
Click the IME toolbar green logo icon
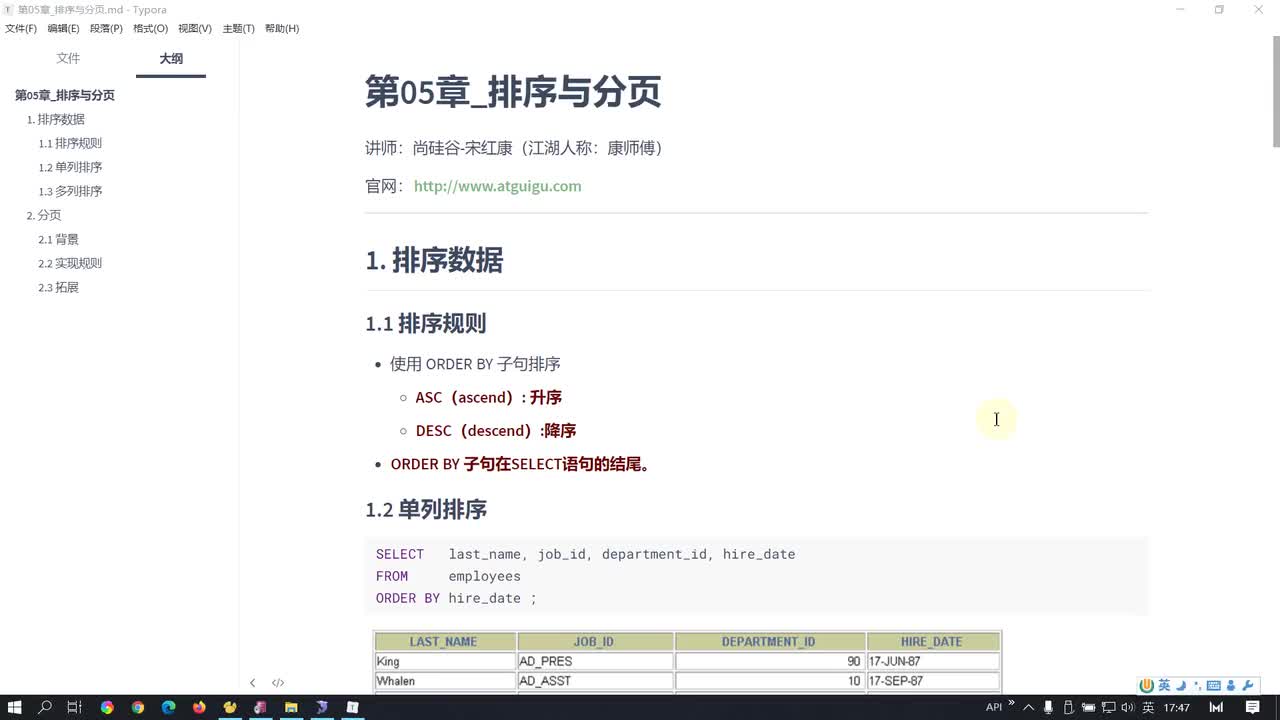pos(1147,686)
